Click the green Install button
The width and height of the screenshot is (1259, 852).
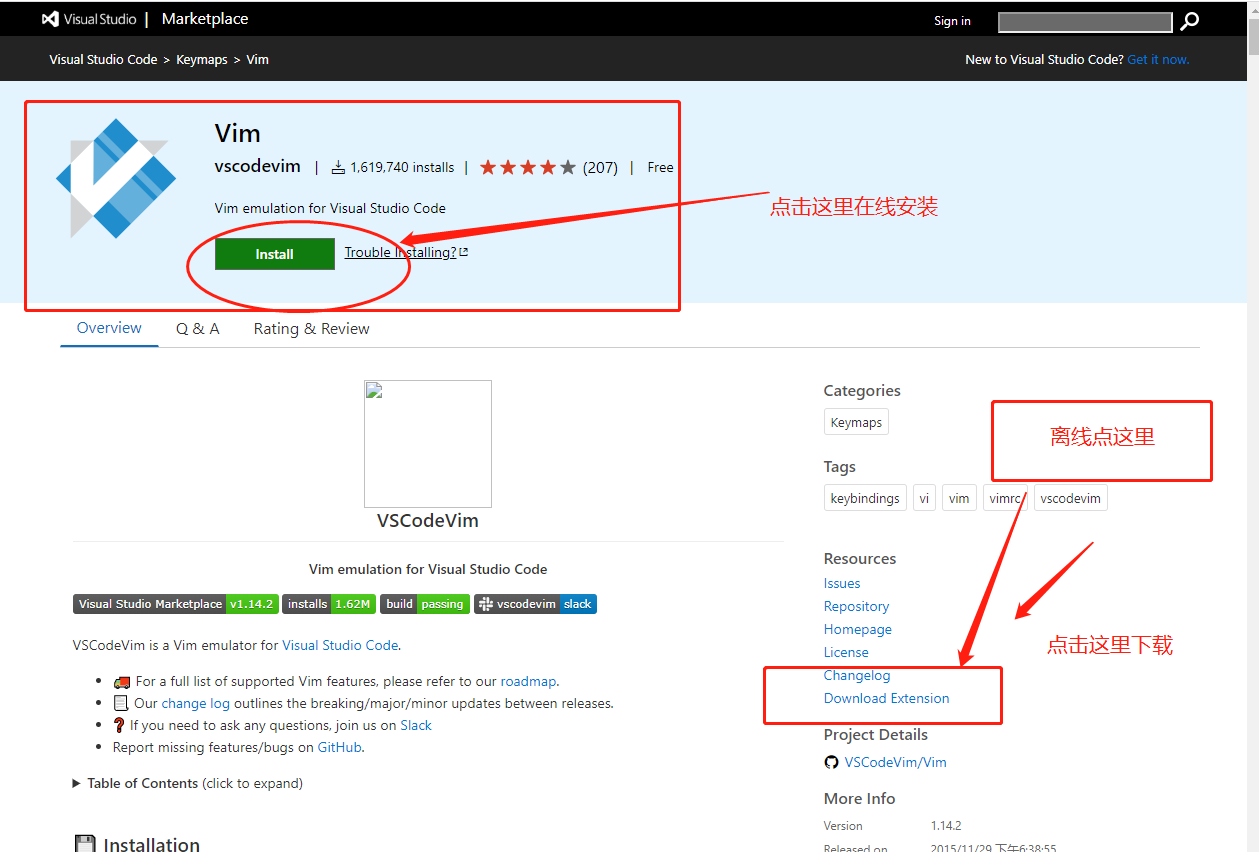click(274, 254)
